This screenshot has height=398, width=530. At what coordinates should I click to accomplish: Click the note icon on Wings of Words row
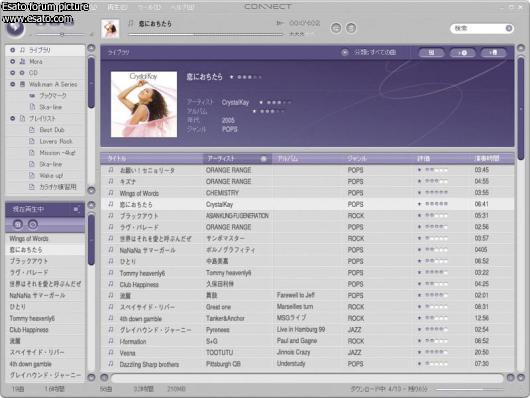(111, 193)
